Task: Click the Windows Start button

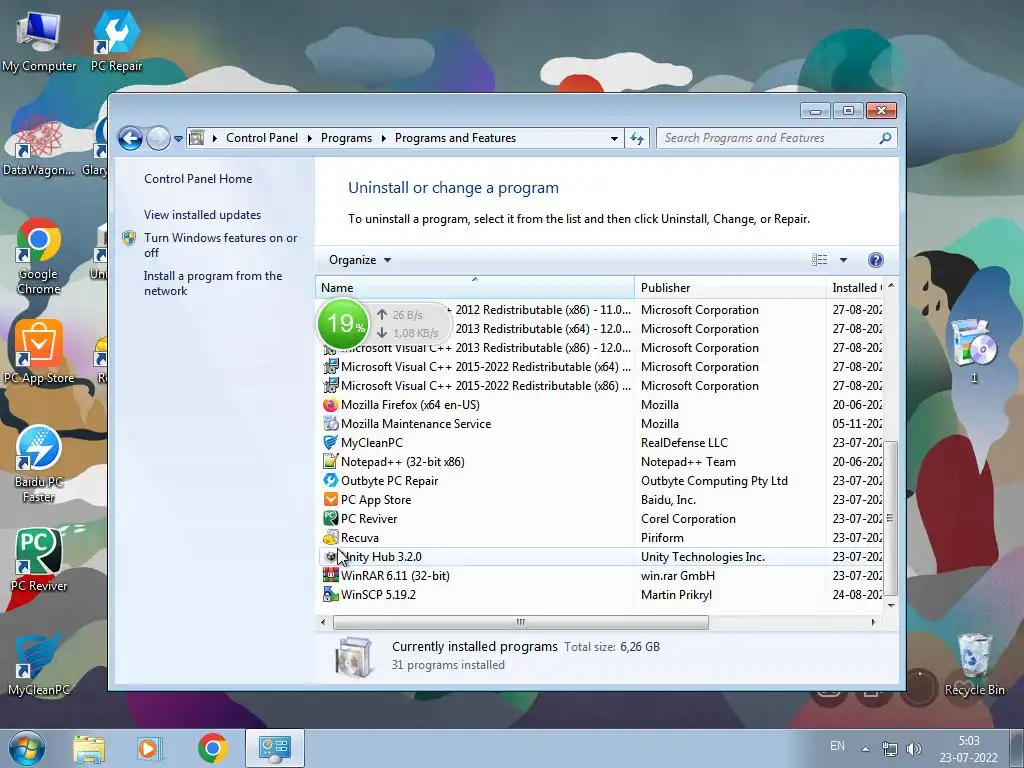Action: 27,748
